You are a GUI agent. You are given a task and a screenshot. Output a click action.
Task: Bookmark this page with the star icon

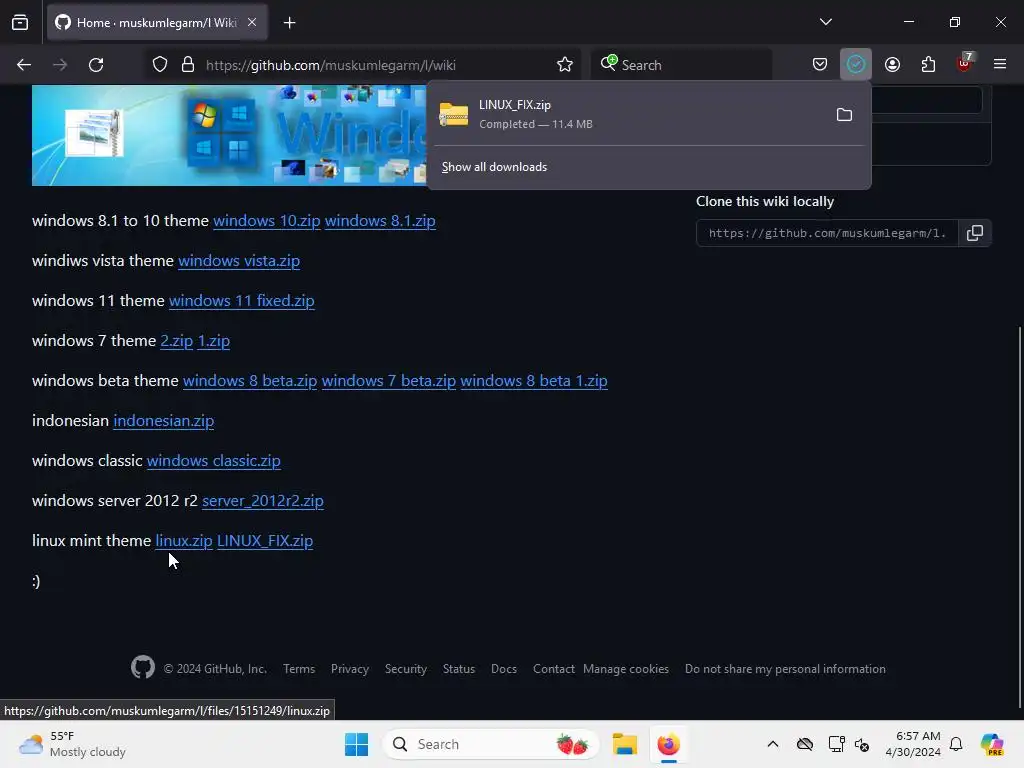point(565,65)
